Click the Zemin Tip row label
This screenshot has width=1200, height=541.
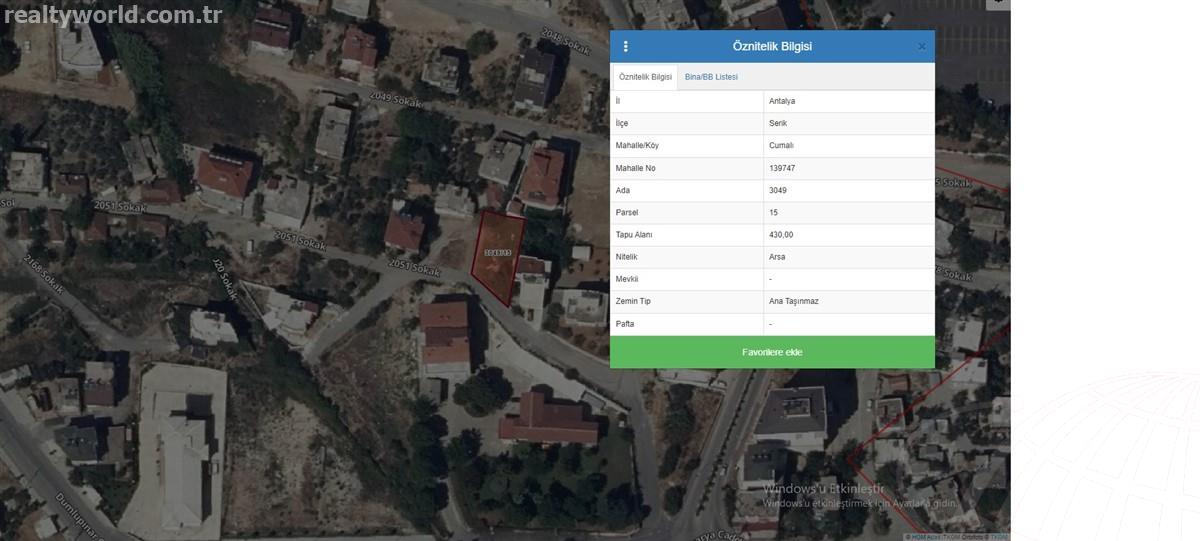[632, 301]
